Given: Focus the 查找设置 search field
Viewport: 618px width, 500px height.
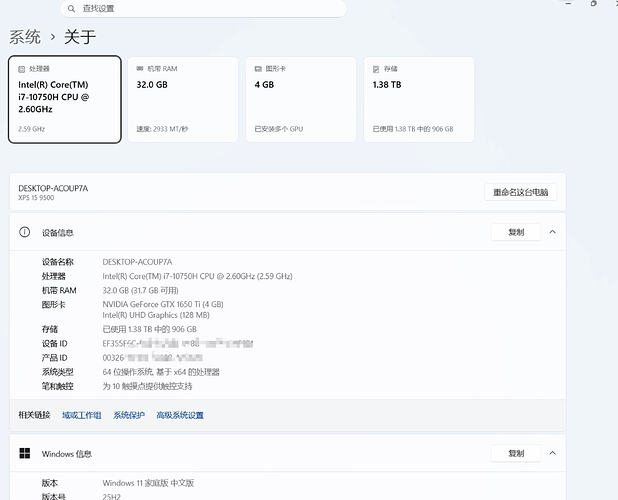Looking at the screenshot, I should [x=203, y=8].
